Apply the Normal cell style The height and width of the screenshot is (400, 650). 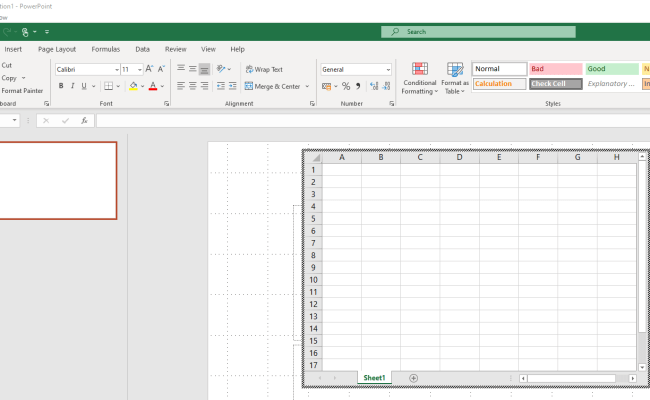(500, 69)
